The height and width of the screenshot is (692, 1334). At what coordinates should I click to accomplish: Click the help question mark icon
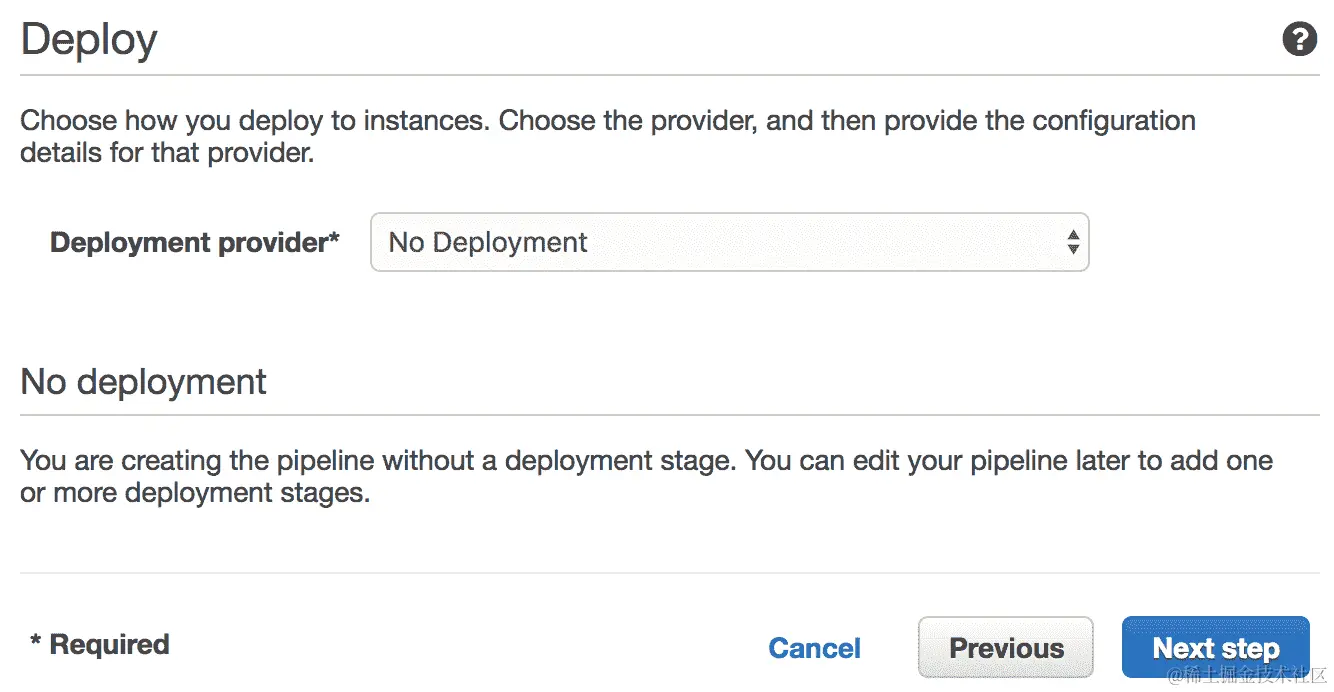[x=1299, y=40]
